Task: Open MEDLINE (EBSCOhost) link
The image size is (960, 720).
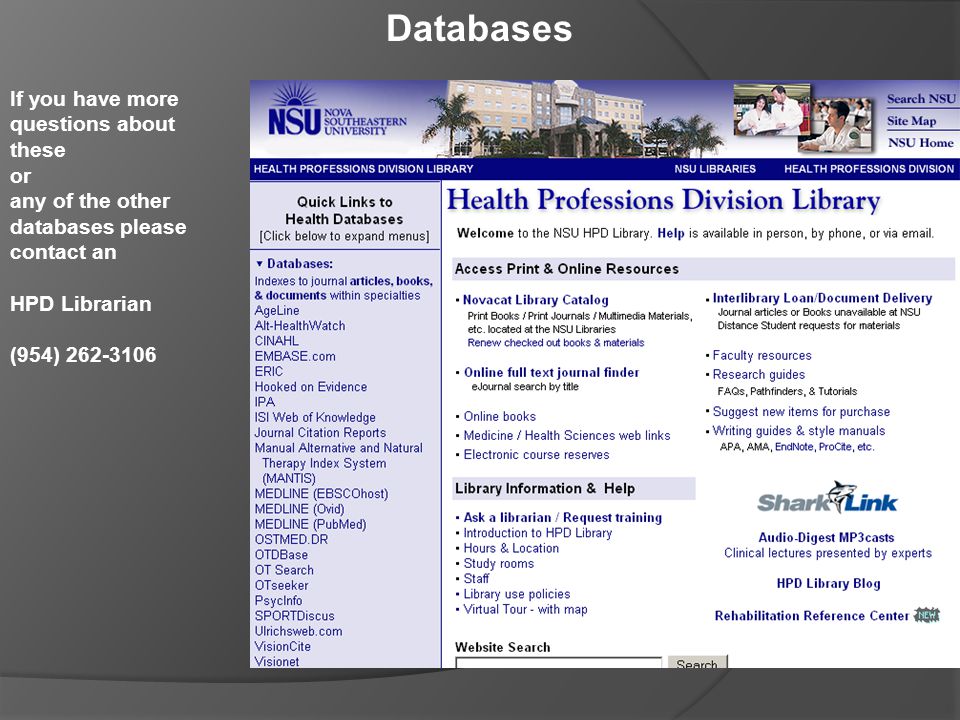Action: (x=321, y=494)
